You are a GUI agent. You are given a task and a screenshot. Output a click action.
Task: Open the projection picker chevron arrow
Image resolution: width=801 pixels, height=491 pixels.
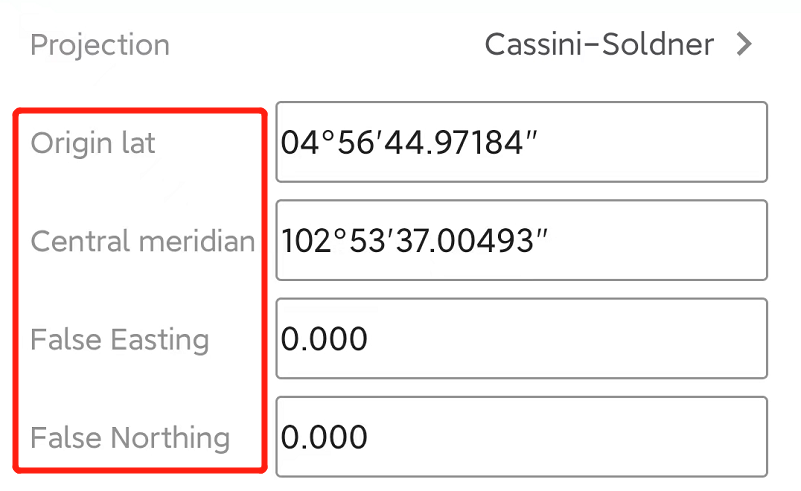tap(743, 45)
